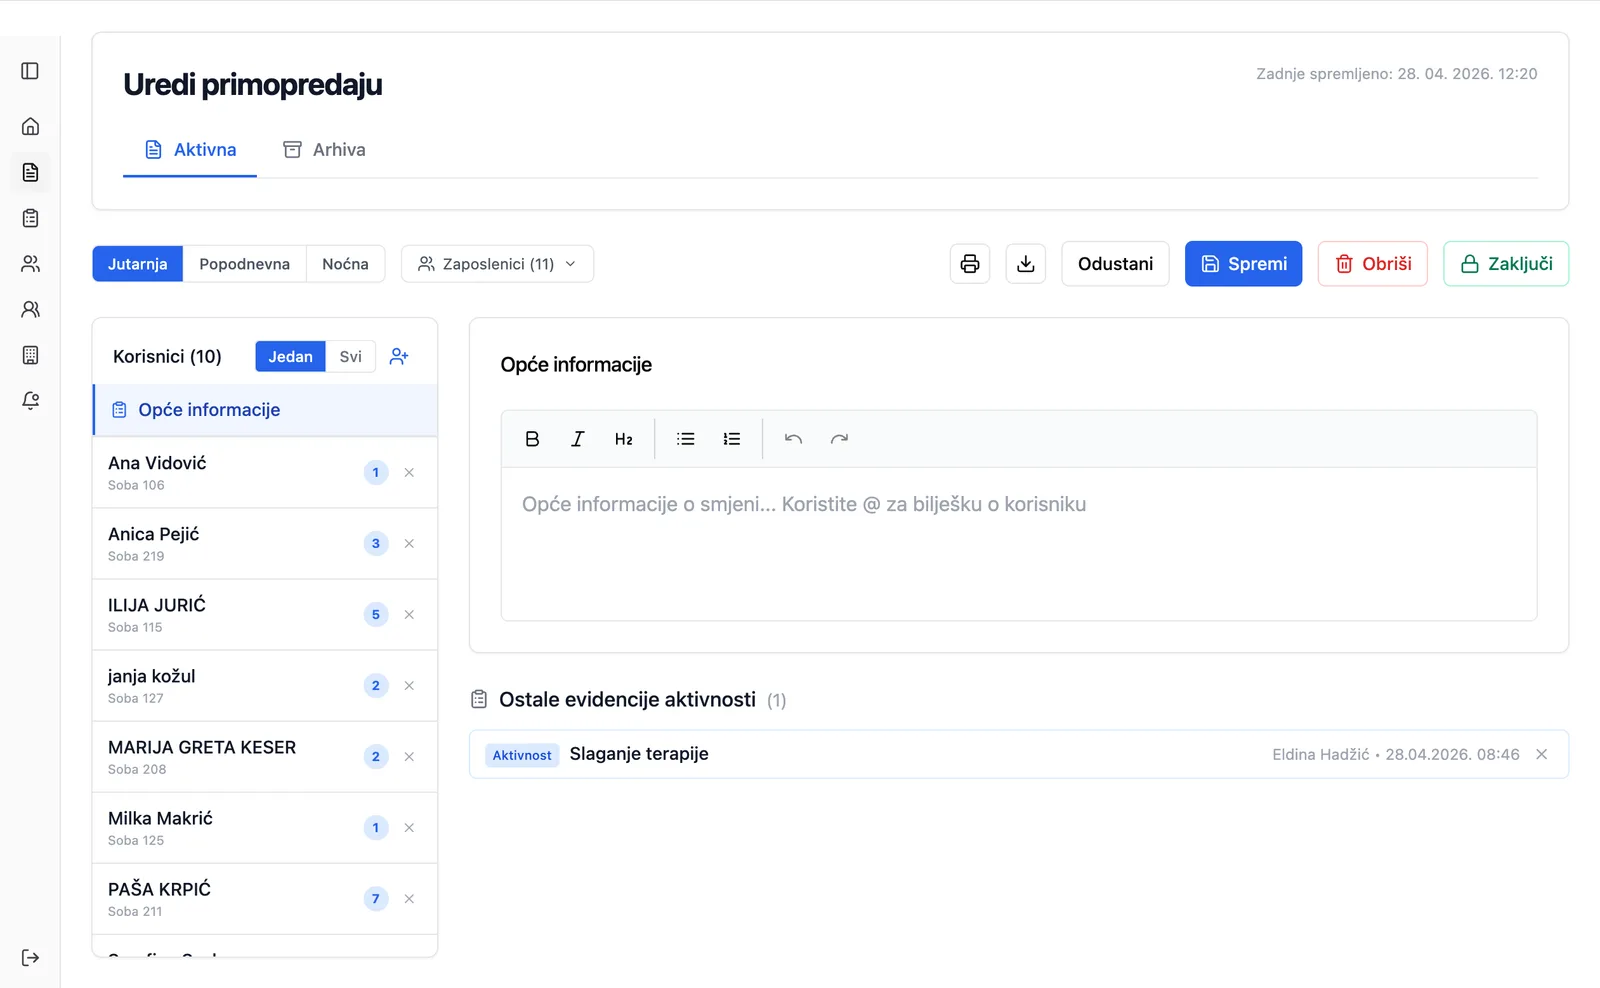Click into Opće informacije text editor area
Screen dimensions: 1600x988
[1018, 543]
